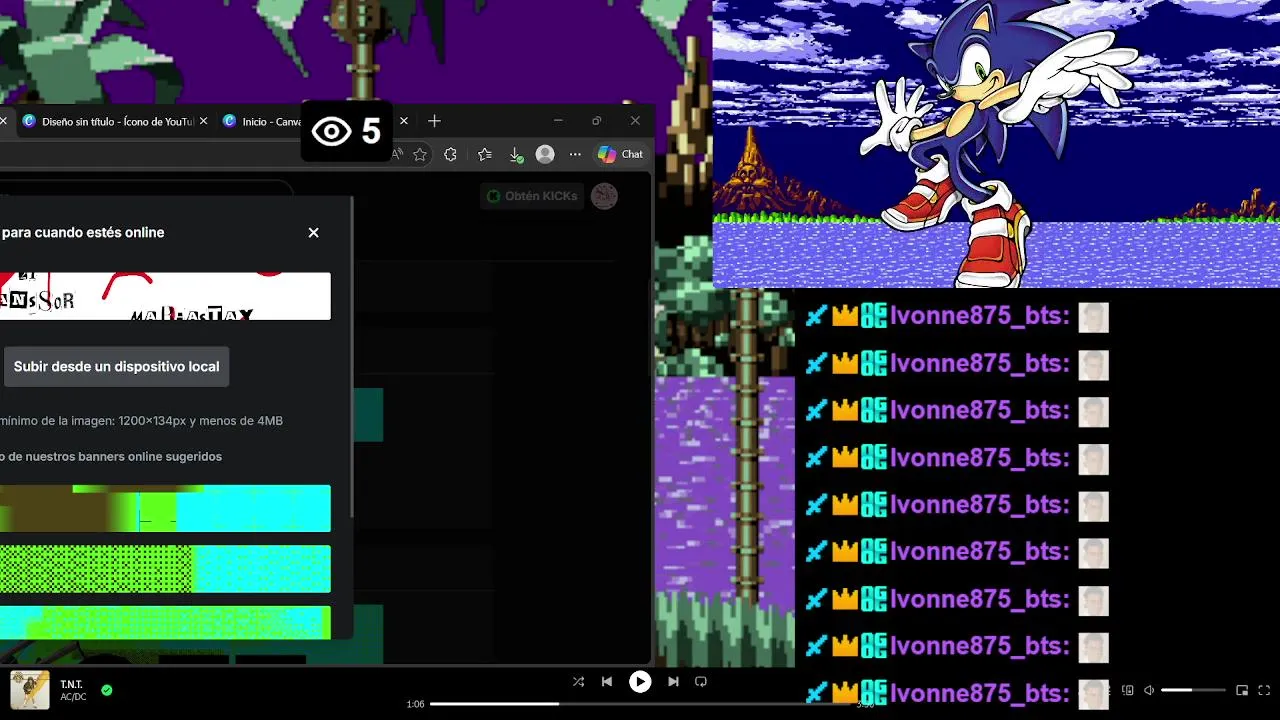Open Copilot Chat in the browser

point(620,154)
